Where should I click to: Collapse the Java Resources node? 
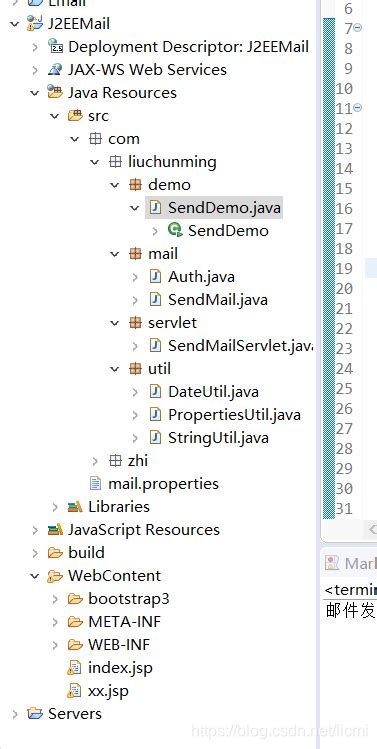point(35,93)
